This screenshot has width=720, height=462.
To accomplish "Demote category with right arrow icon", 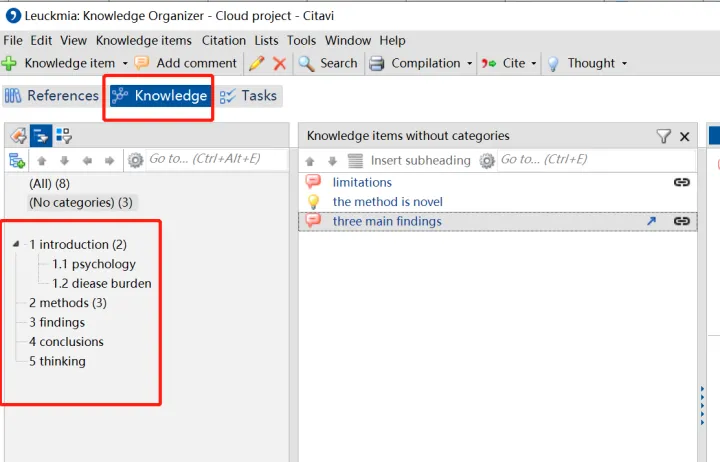I will click(x=109, y=161).
